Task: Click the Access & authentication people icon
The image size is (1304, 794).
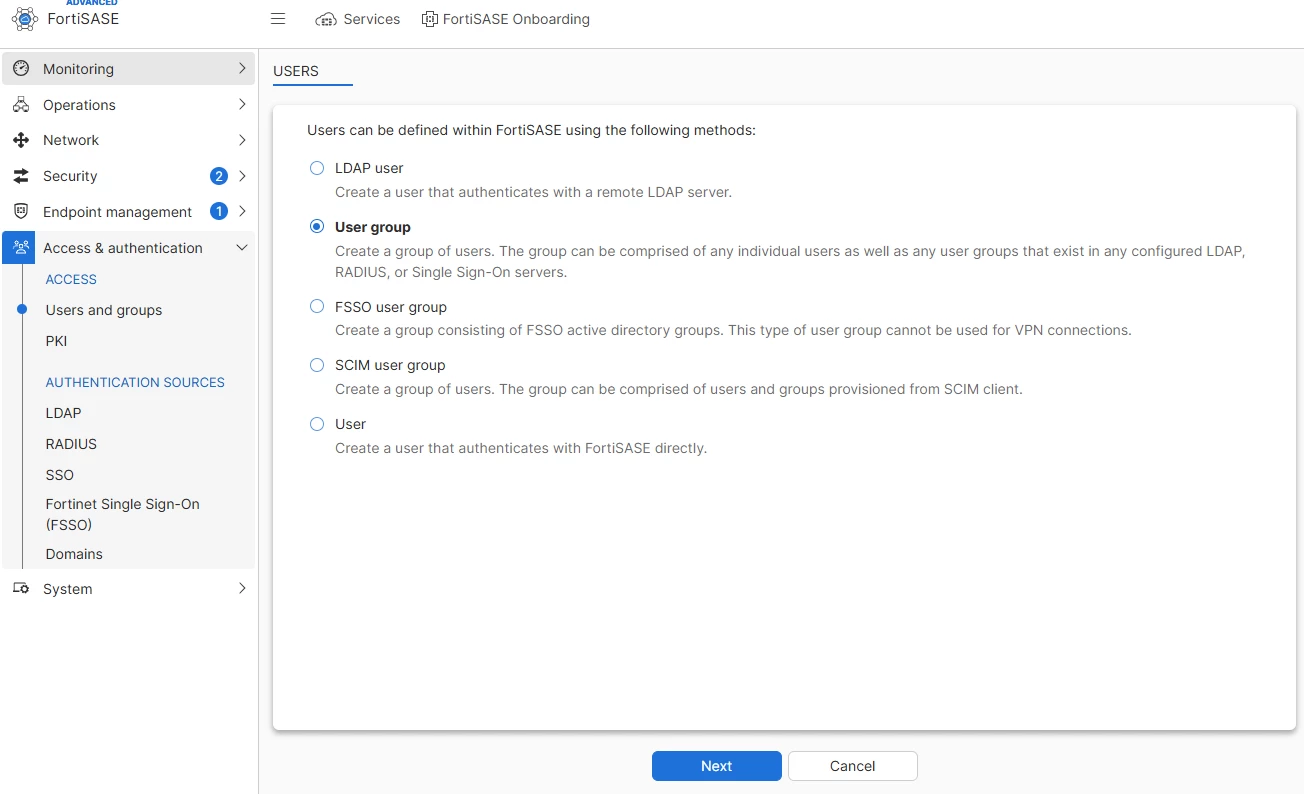Action: (21, 248)
